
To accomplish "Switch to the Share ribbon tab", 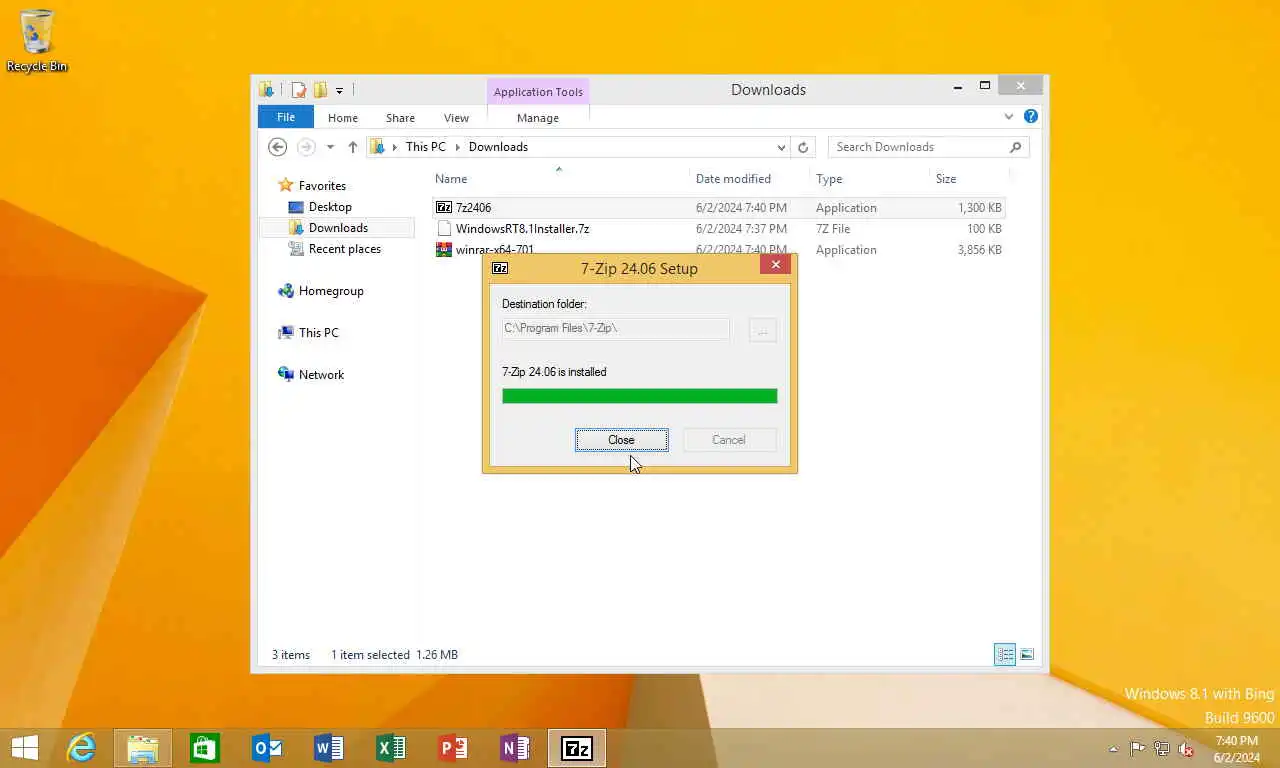I will pyautogui.click(x=400, y=118).
